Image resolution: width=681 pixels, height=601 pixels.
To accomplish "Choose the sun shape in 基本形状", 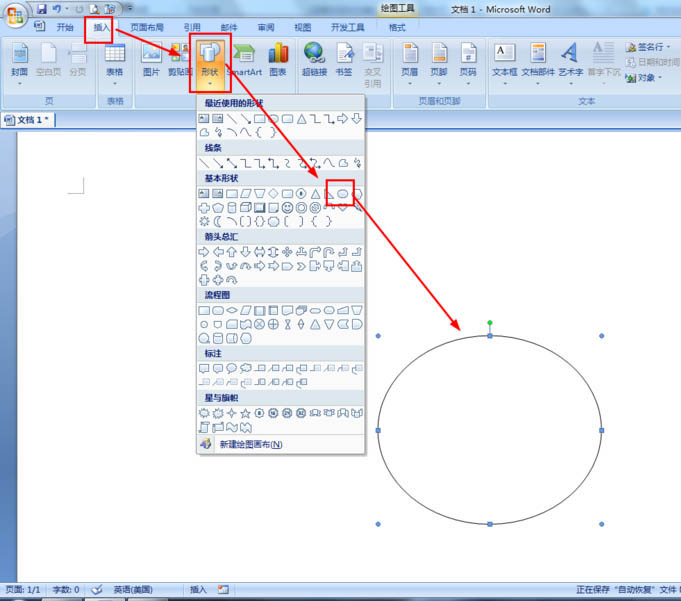I will point(204,221).
